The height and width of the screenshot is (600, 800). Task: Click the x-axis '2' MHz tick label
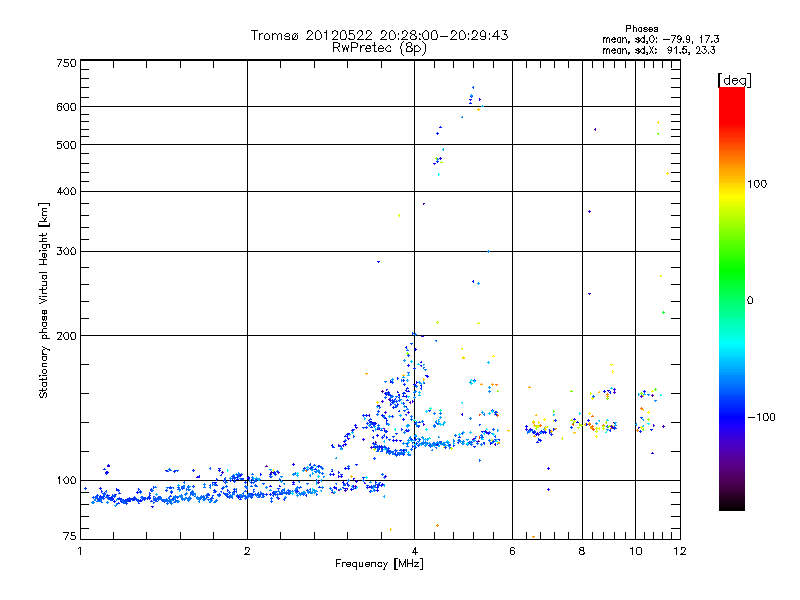tap(247, 551)
